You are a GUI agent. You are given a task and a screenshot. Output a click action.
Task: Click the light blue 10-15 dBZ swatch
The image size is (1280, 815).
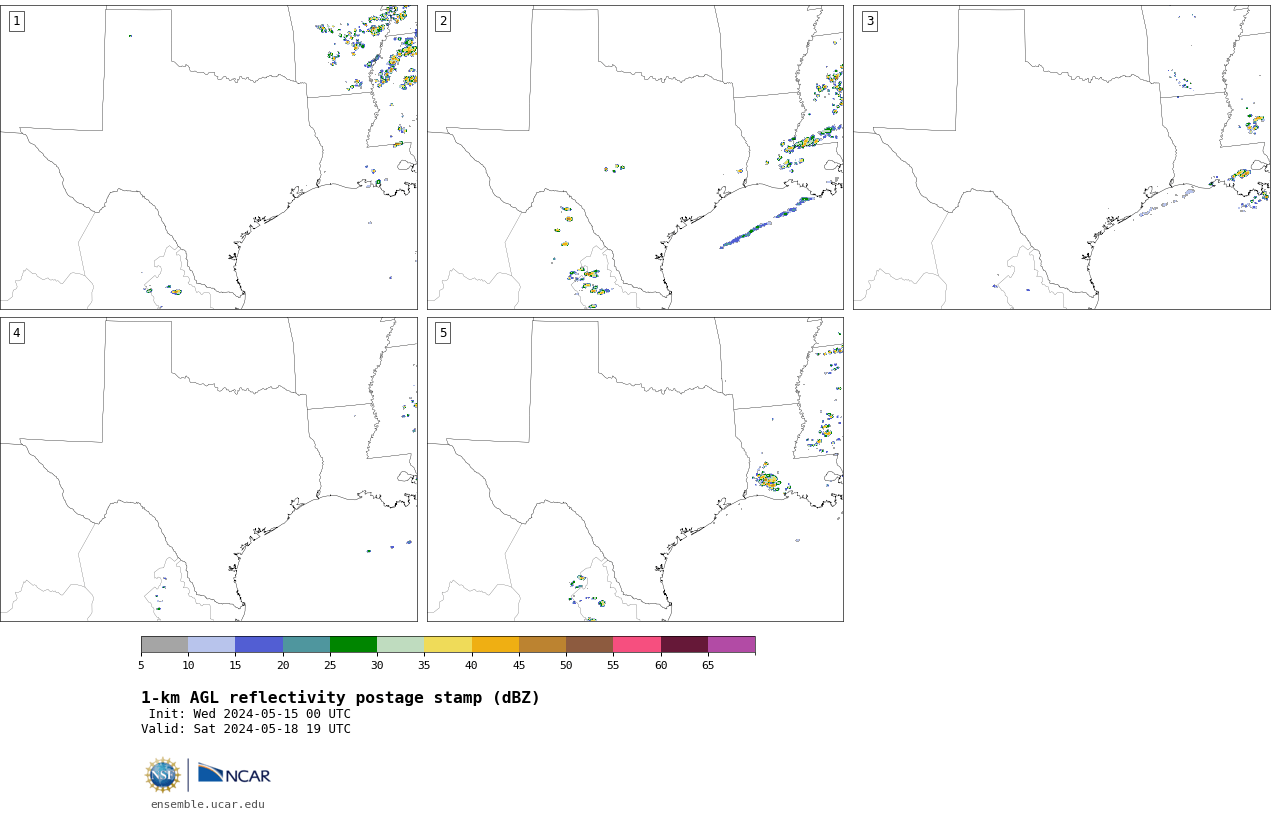point(211,644)
